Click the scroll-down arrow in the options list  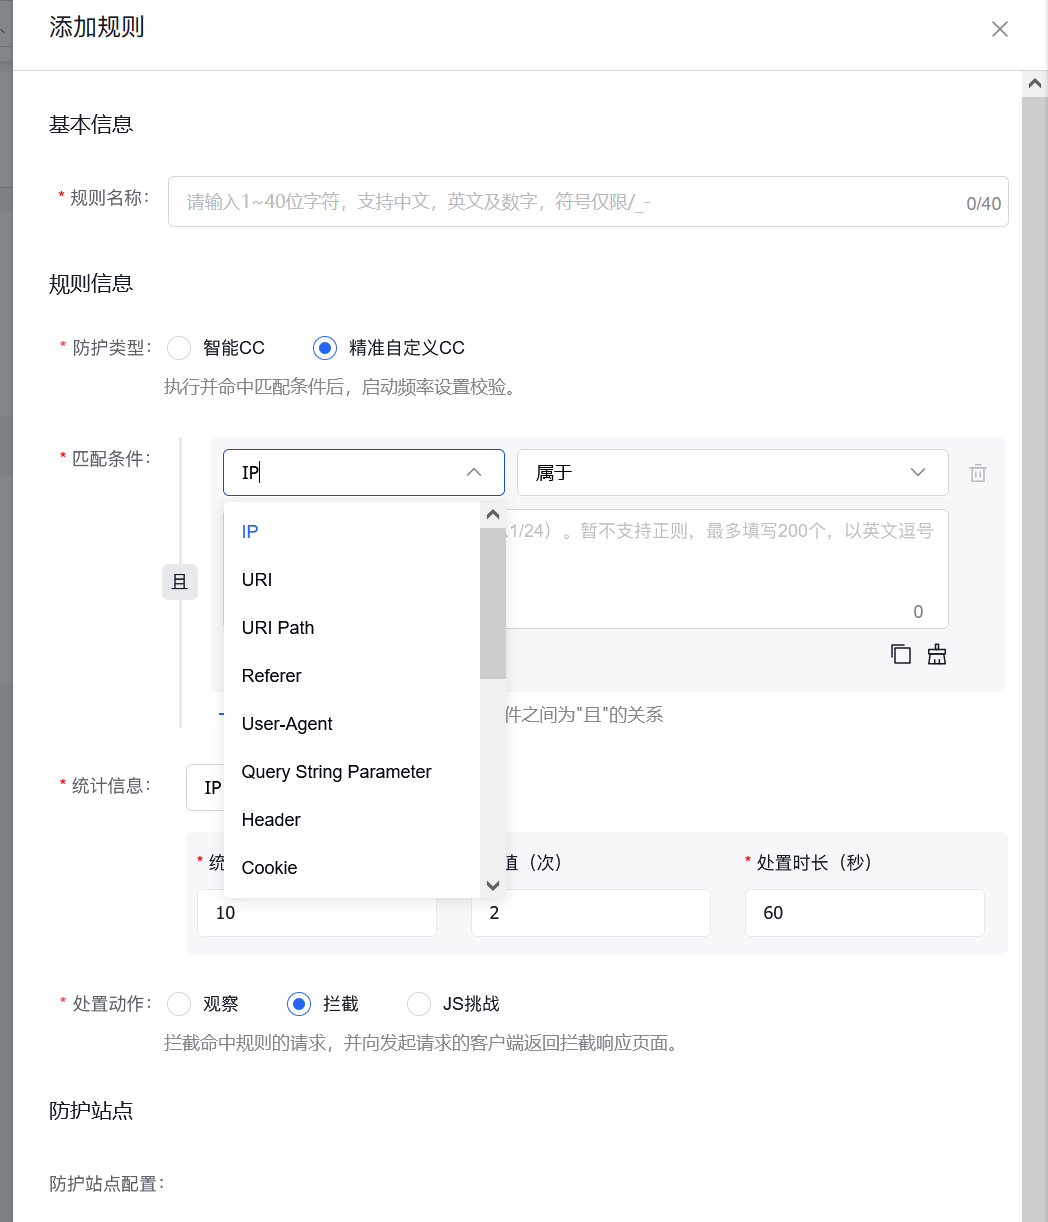[493, 885]
